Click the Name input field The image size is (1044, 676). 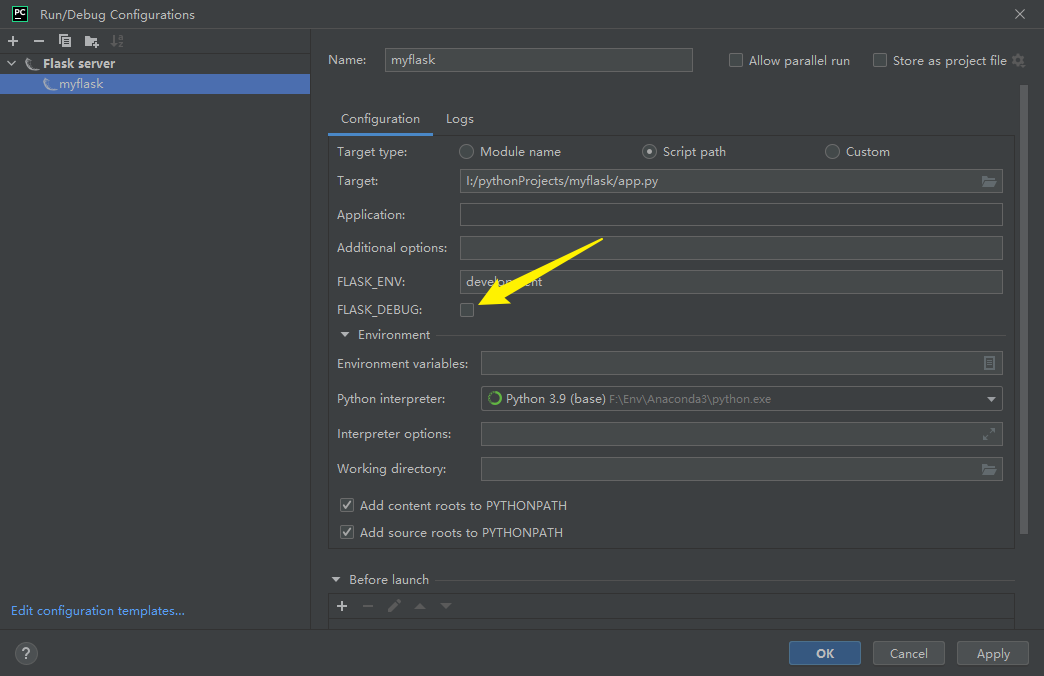pyautogui.click(x=539, y=60)
